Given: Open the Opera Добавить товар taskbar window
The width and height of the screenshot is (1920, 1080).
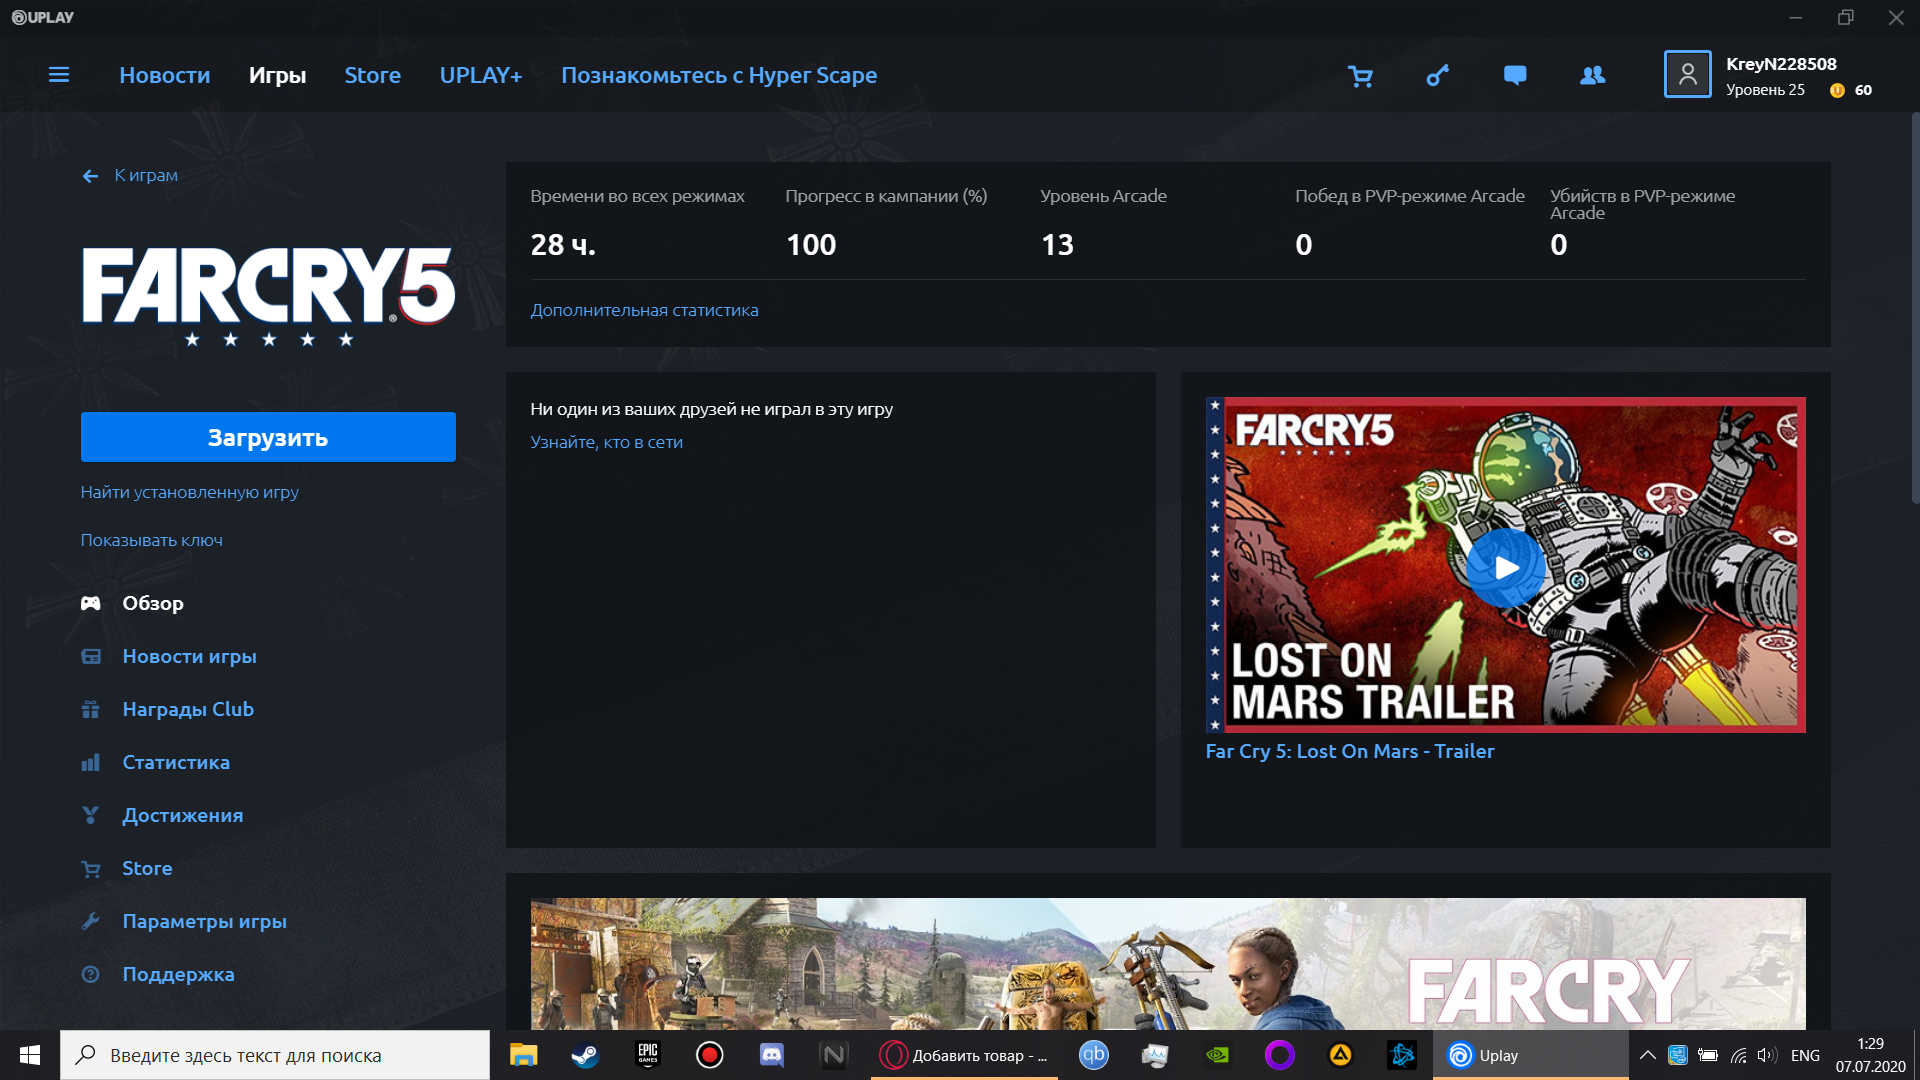Looking at the screenshot, I should tap(964, 1055).
